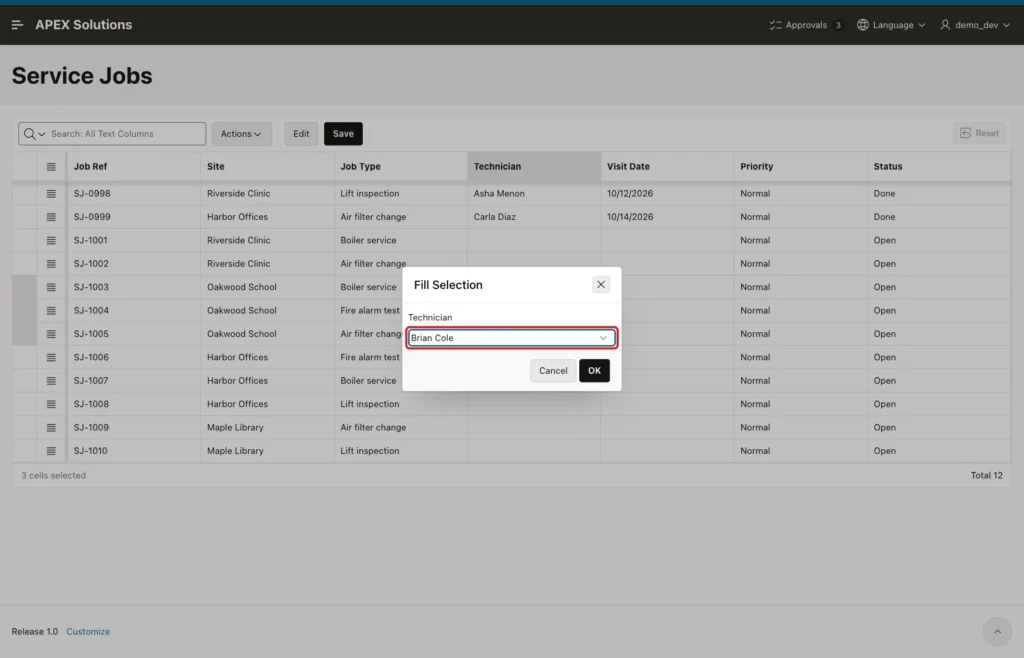Confirm the fill with OK
Image resolution: width=1024 pixels, height=658 pixels.
[594, 371]
